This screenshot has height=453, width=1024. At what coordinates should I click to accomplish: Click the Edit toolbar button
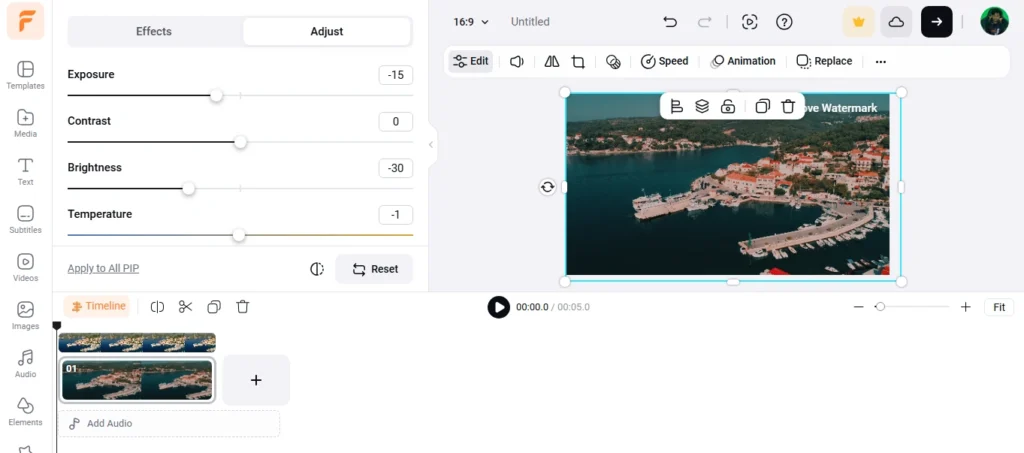[470, 61]
